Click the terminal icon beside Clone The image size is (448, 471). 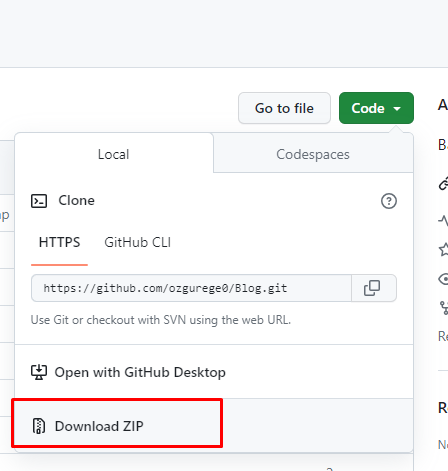point(39,201)
